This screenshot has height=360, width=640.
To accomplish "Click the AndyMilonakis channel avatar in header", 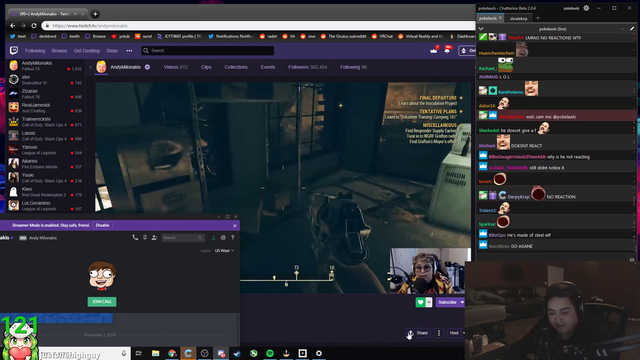I will point(101,67).
